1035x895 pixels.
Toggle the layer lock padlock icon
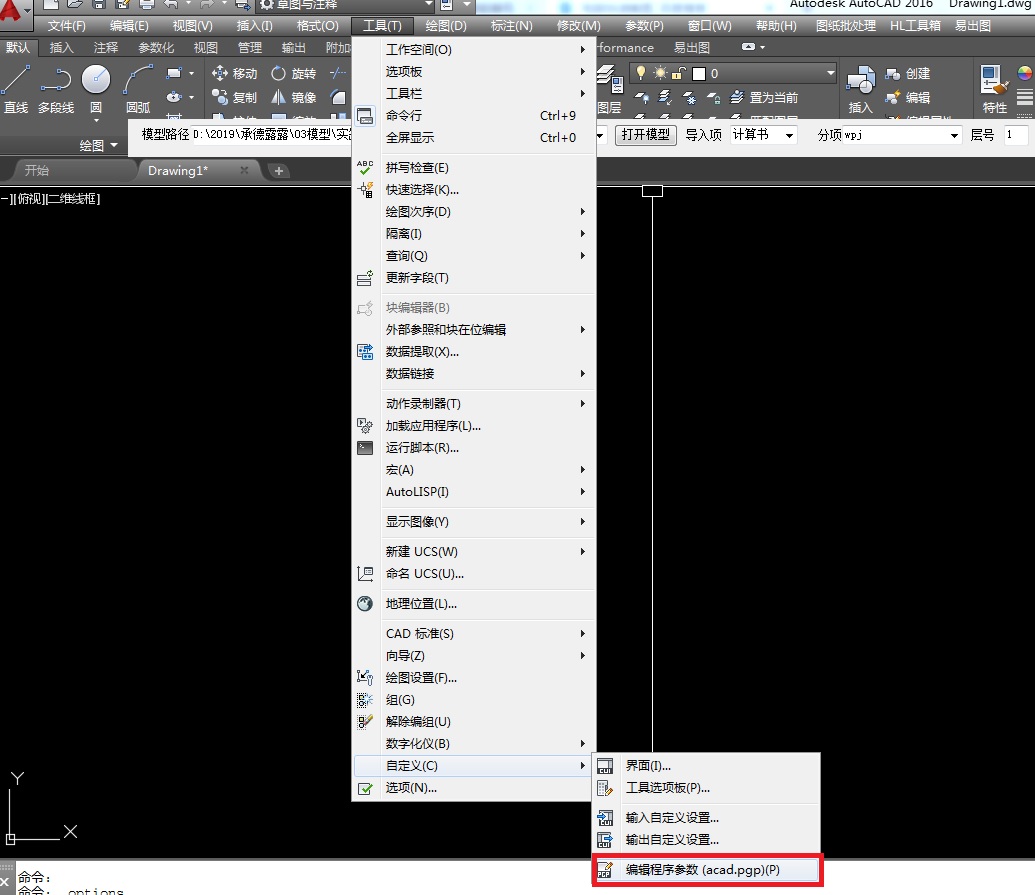[678, 73]
